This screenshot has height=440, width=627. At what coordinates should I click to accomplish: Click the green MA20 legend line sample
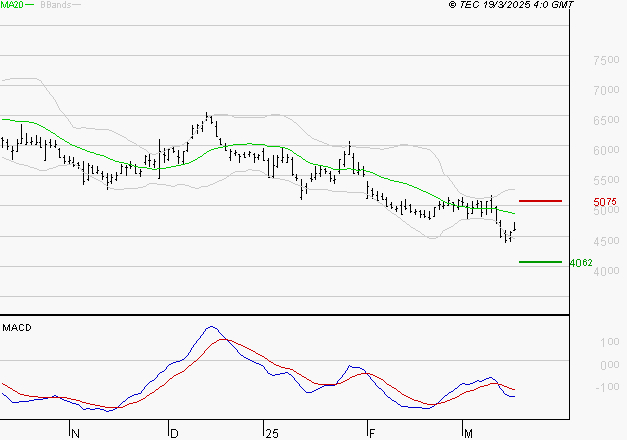coord(30,5)
